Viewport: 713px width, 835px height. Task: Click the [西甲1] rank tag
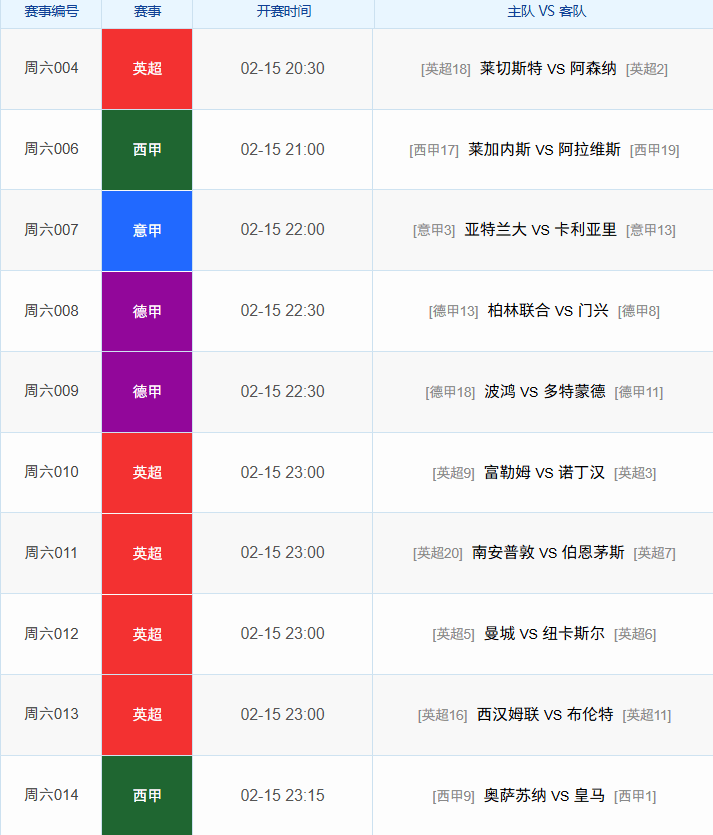coord(635,796)
